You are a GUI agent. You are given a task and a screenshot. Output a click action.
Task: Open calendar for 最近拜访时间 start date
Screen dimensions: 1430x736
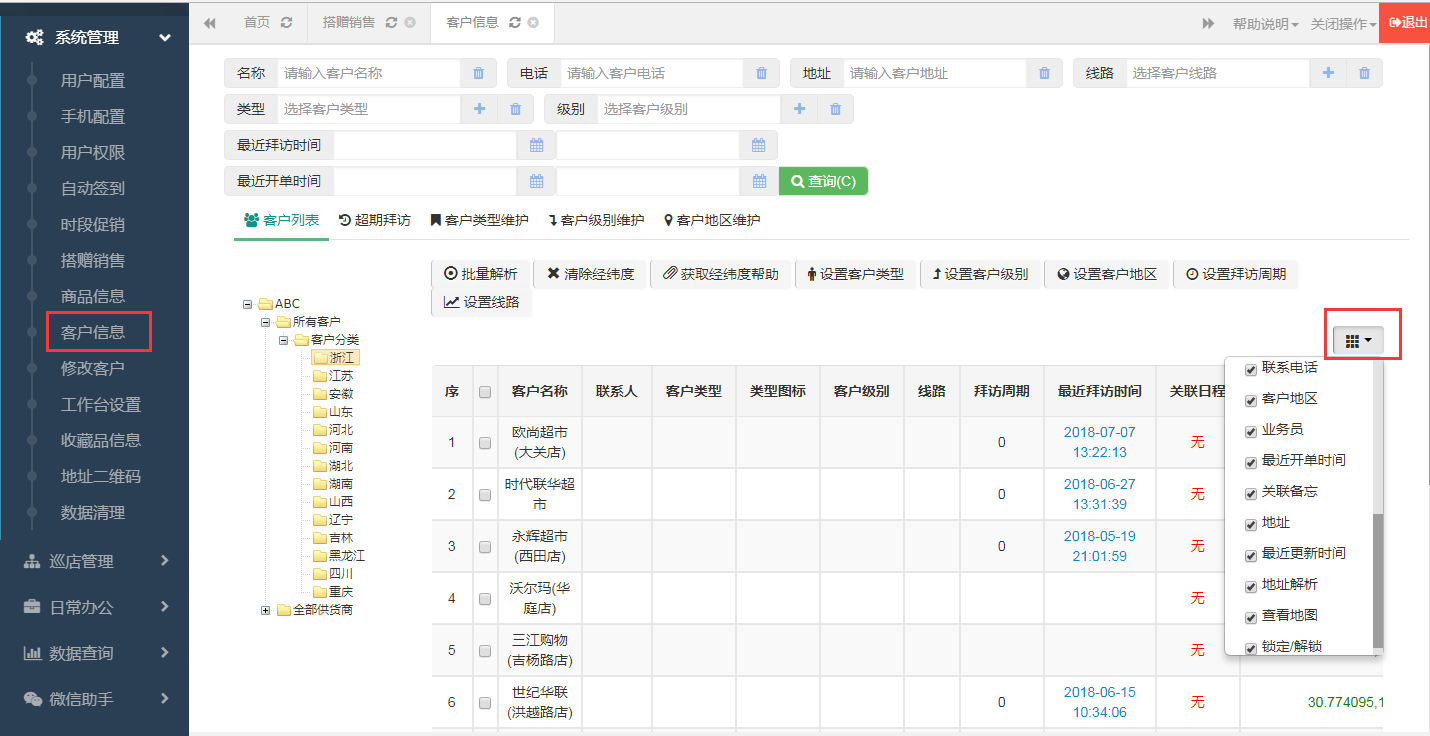(536, 145)
